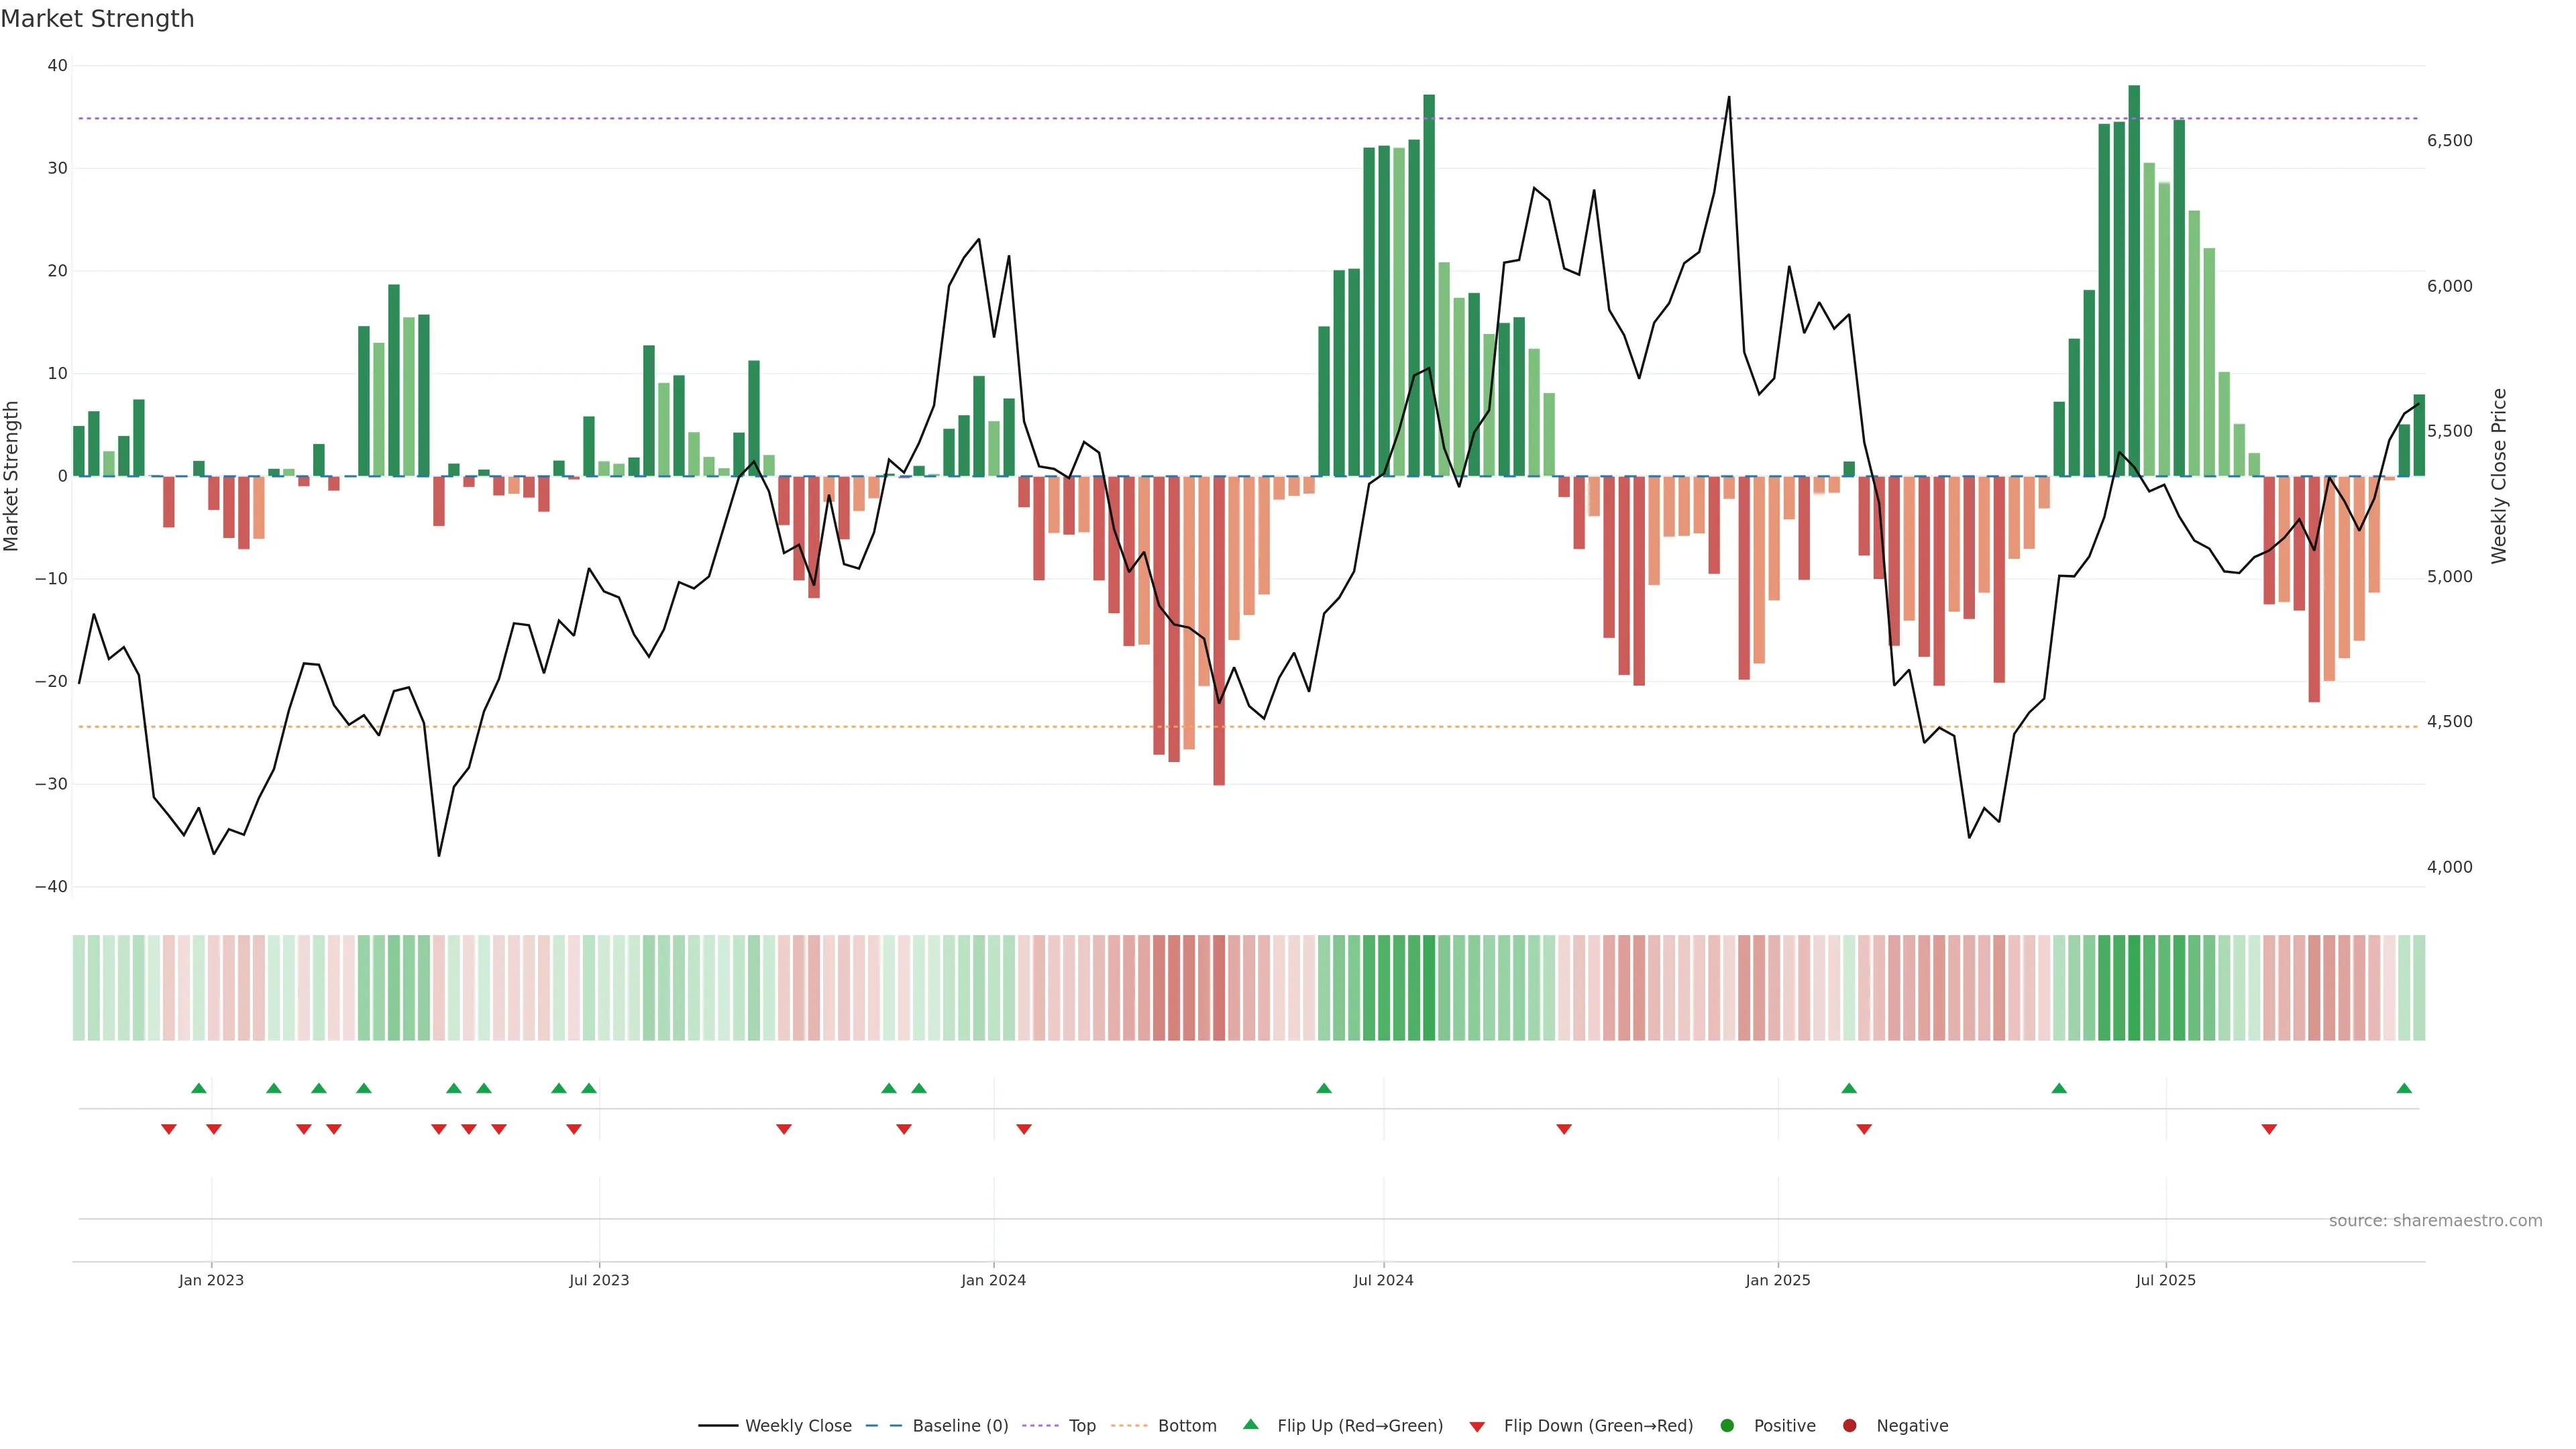
Task: Click the Flip Down red triangle legend icon
Action: tap(1477, 1427)
